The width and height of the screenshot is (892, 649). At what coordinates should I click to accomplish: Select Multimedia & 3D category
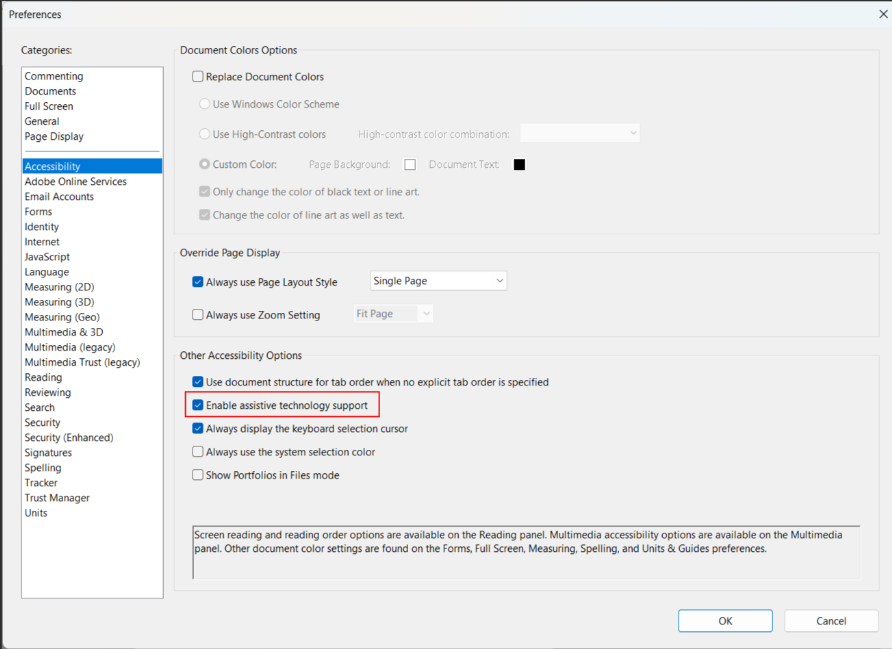[92, 332]
